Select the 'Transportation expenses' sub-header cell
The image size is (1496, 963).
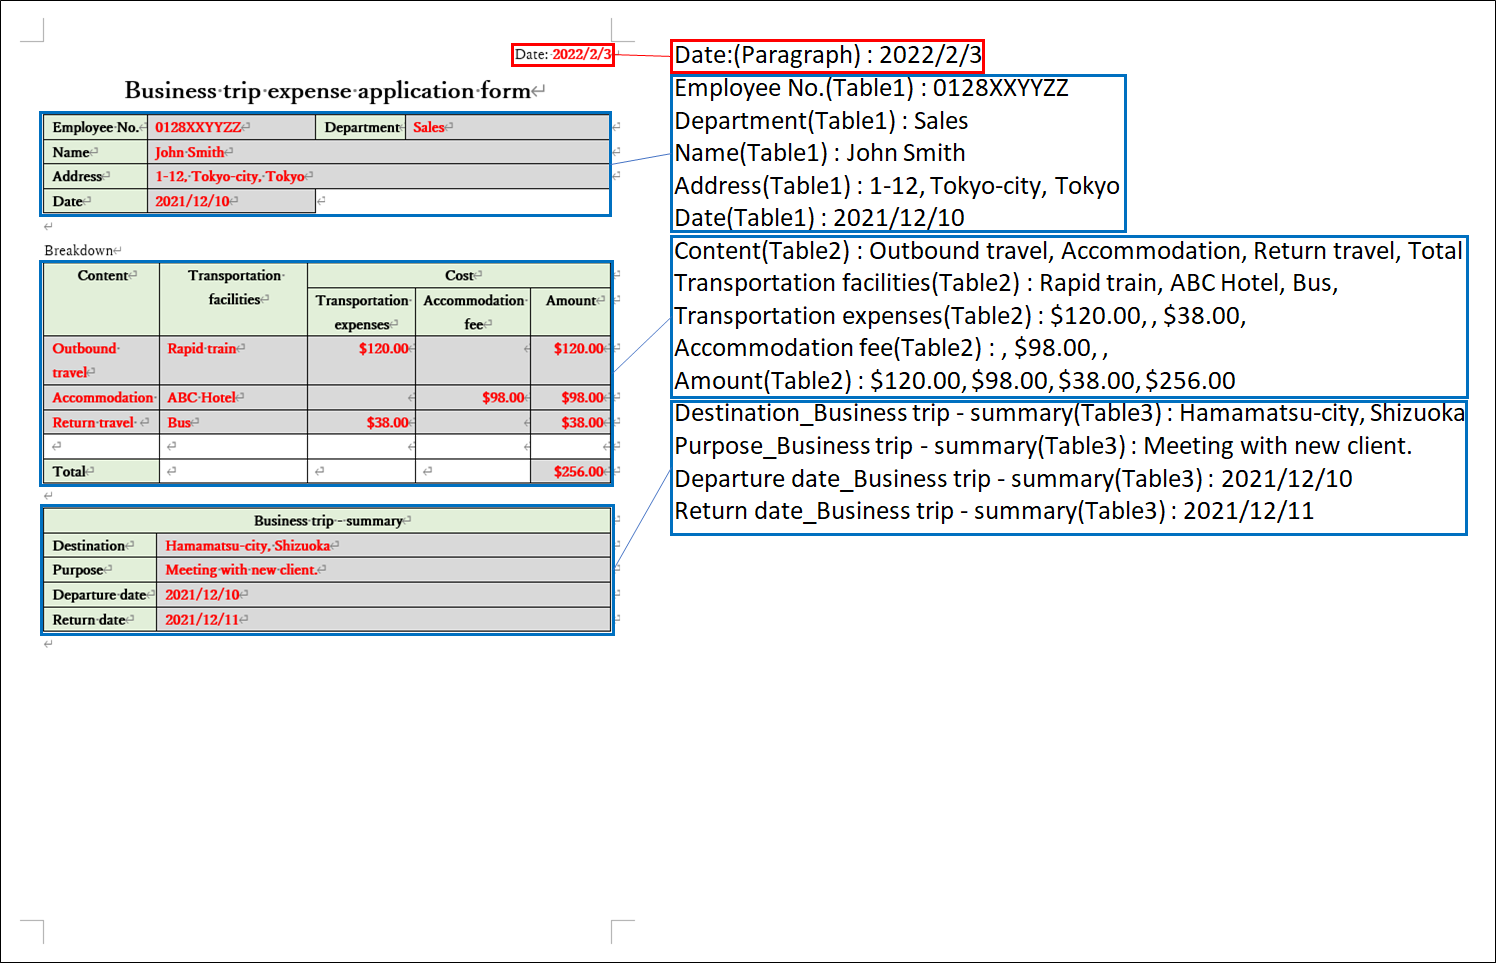pyautogui.click(x=362, y=312)
